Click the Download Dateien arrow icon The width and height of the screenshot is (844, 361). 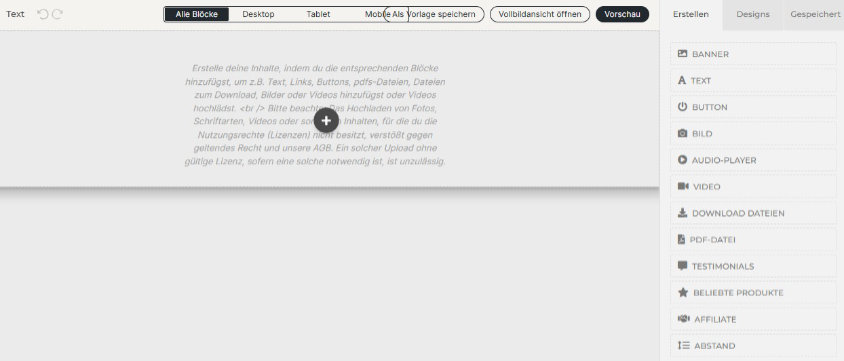[x=683, y=213]
